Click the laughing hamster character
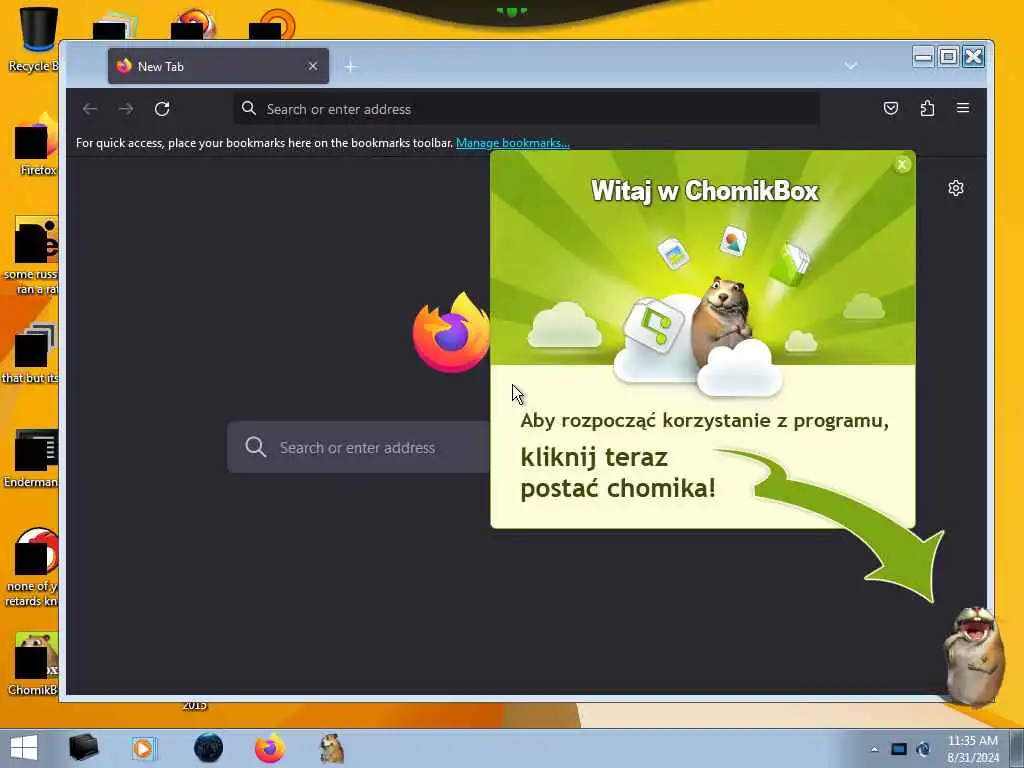This screenshot has height=768, width=1024. click(974, 656)
